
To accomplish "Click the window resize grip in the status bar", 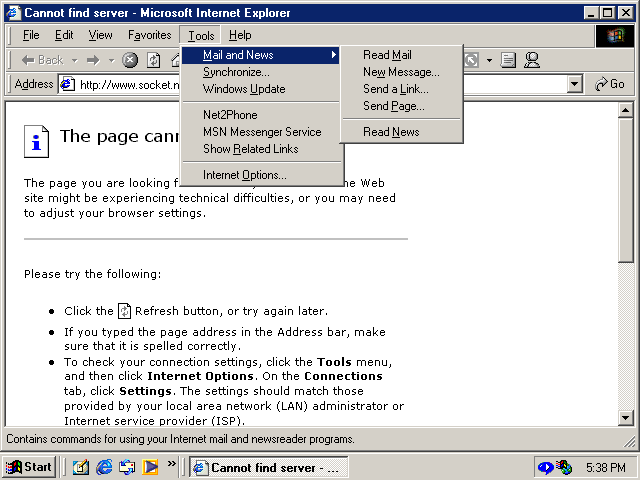I will pos(629,441).
